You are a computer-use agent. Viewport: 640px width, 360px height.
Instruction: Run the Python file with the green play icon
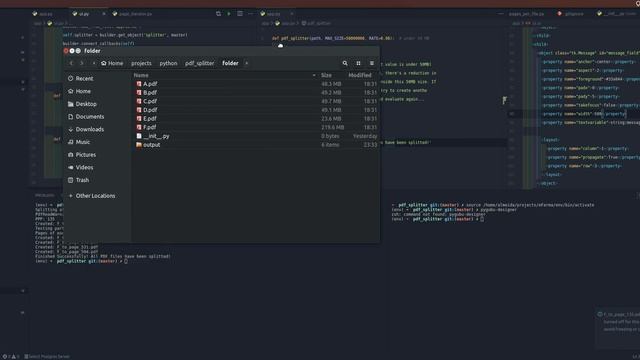click(x=229, y=14)
